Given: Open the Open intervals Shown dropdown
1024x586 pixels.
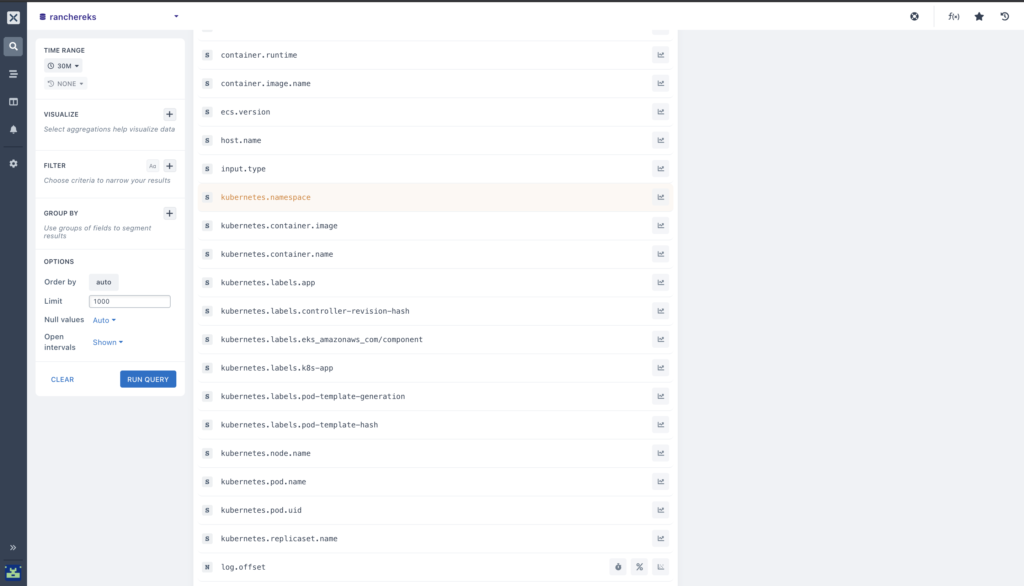Looking at the screenshot, I should 108,342.
